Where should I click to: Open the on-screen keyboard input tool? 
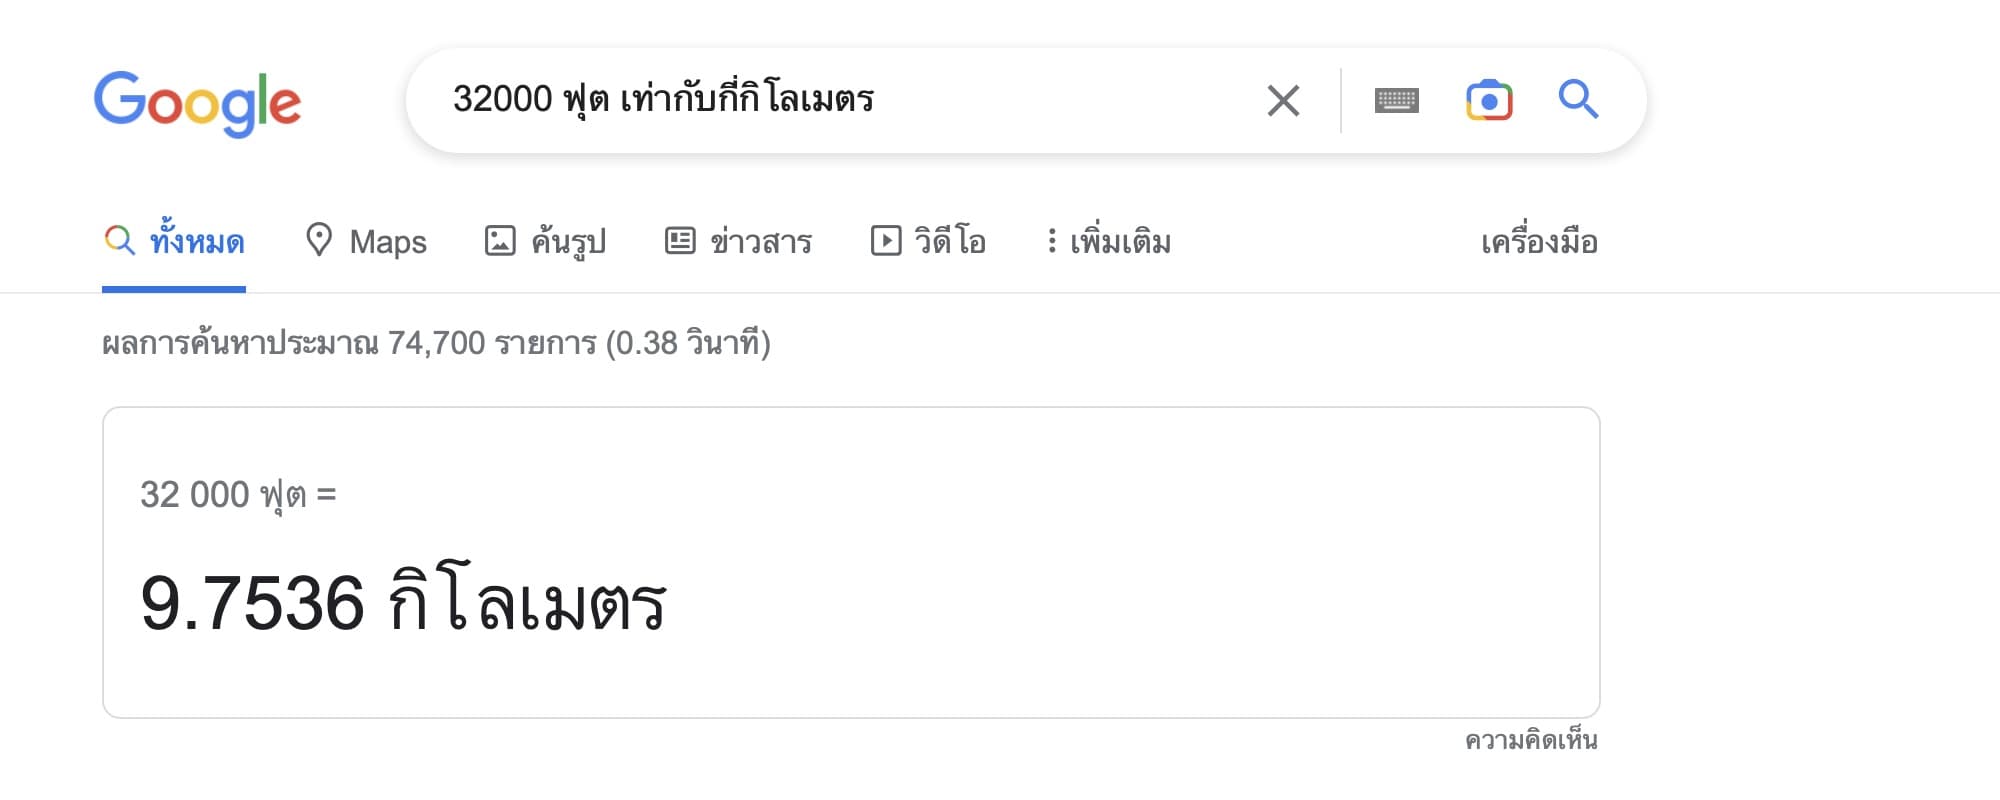(1396, 101)
